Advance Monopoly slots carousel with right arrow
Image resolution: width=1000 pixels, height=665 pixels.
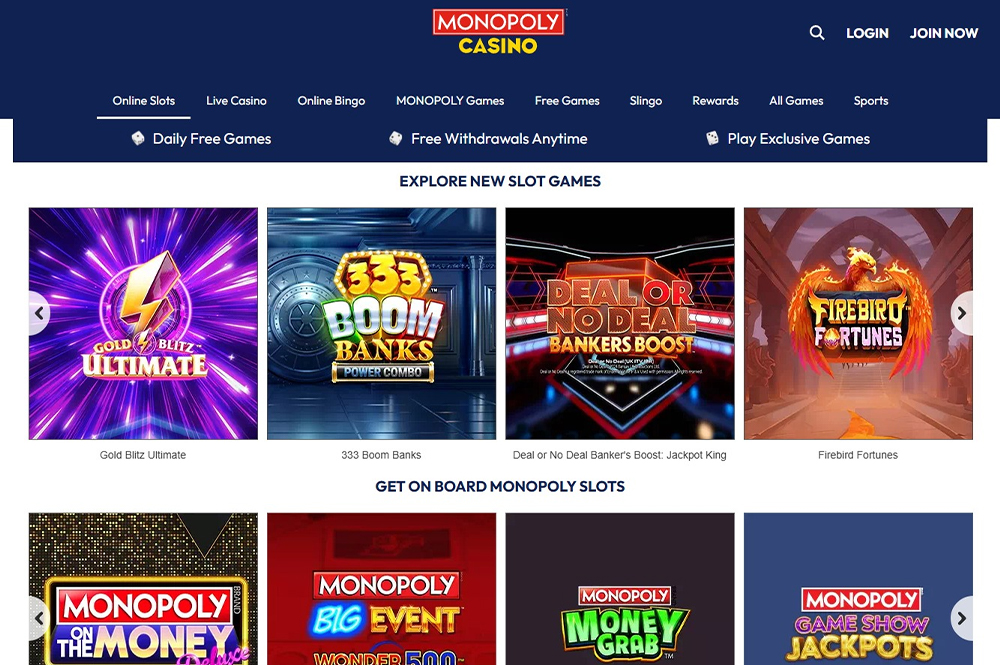point(962,618)
